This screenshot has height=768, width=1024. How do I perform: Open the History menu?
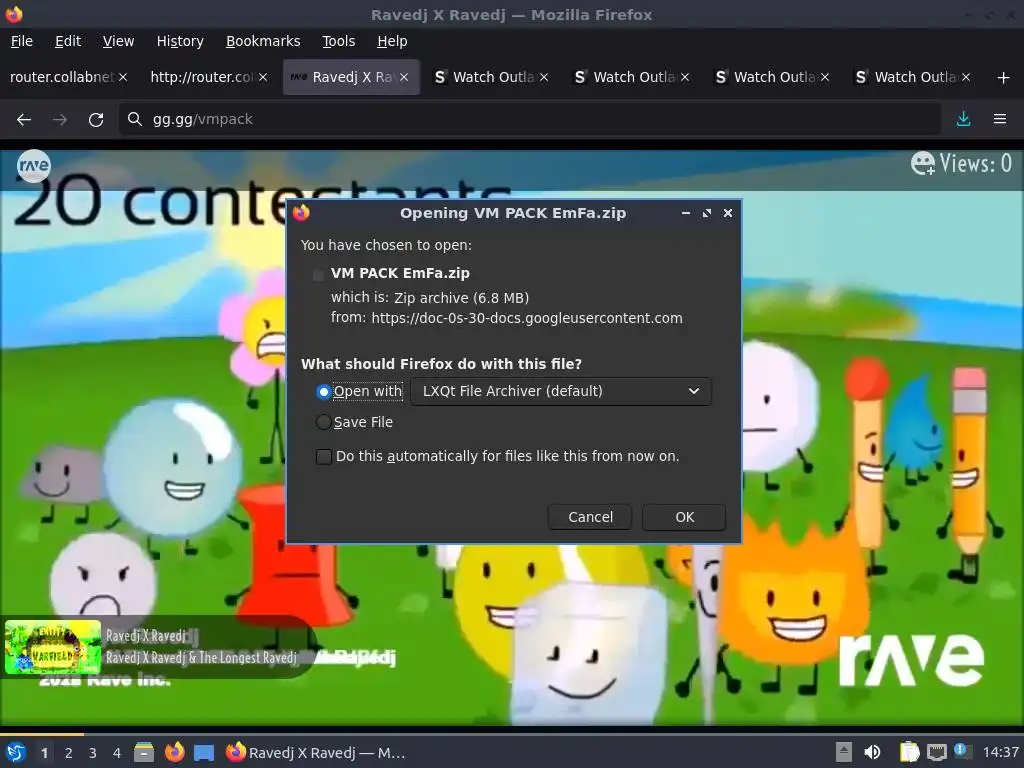point(180,41)
